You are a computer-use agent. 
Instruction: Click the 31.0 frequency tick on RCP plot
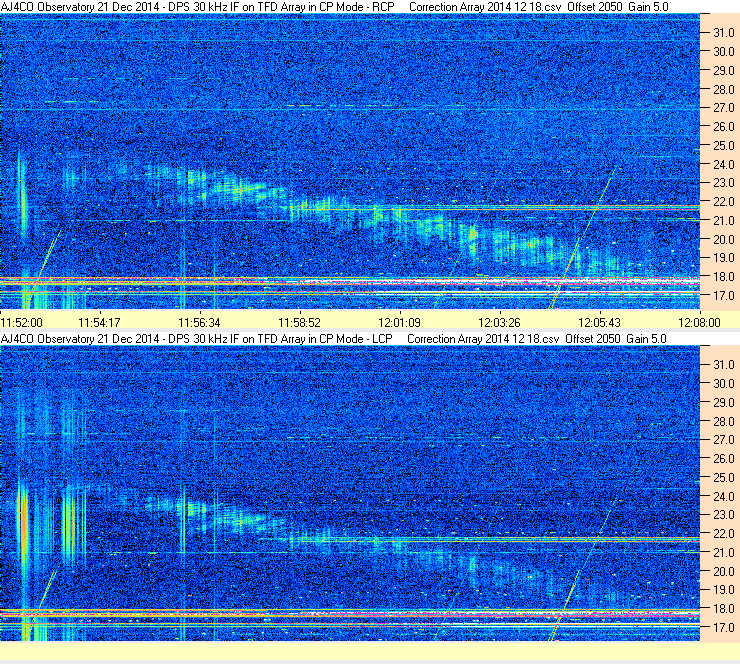(x=723, y=33)
